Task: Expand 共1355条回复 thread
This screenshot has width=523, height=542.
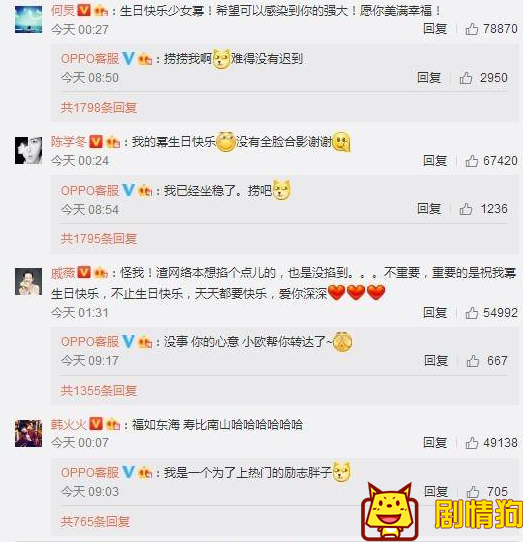Action: (99, 391)
